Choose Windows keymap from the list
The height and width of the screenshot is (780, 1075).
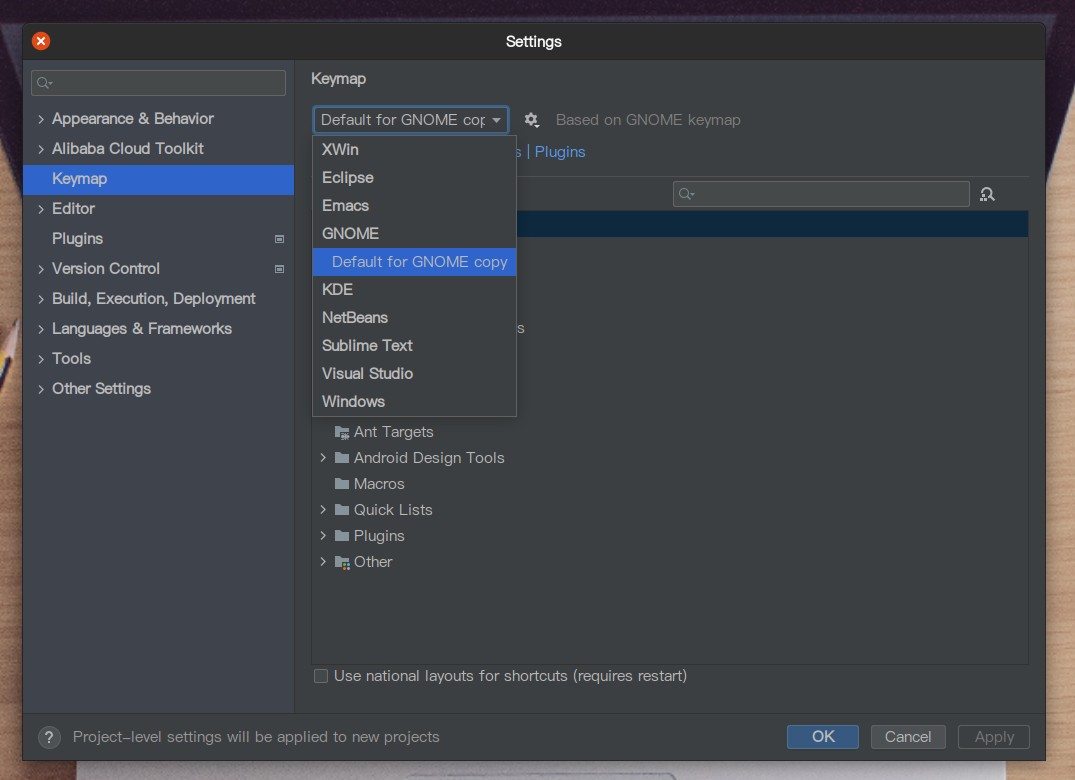(414, 402)
